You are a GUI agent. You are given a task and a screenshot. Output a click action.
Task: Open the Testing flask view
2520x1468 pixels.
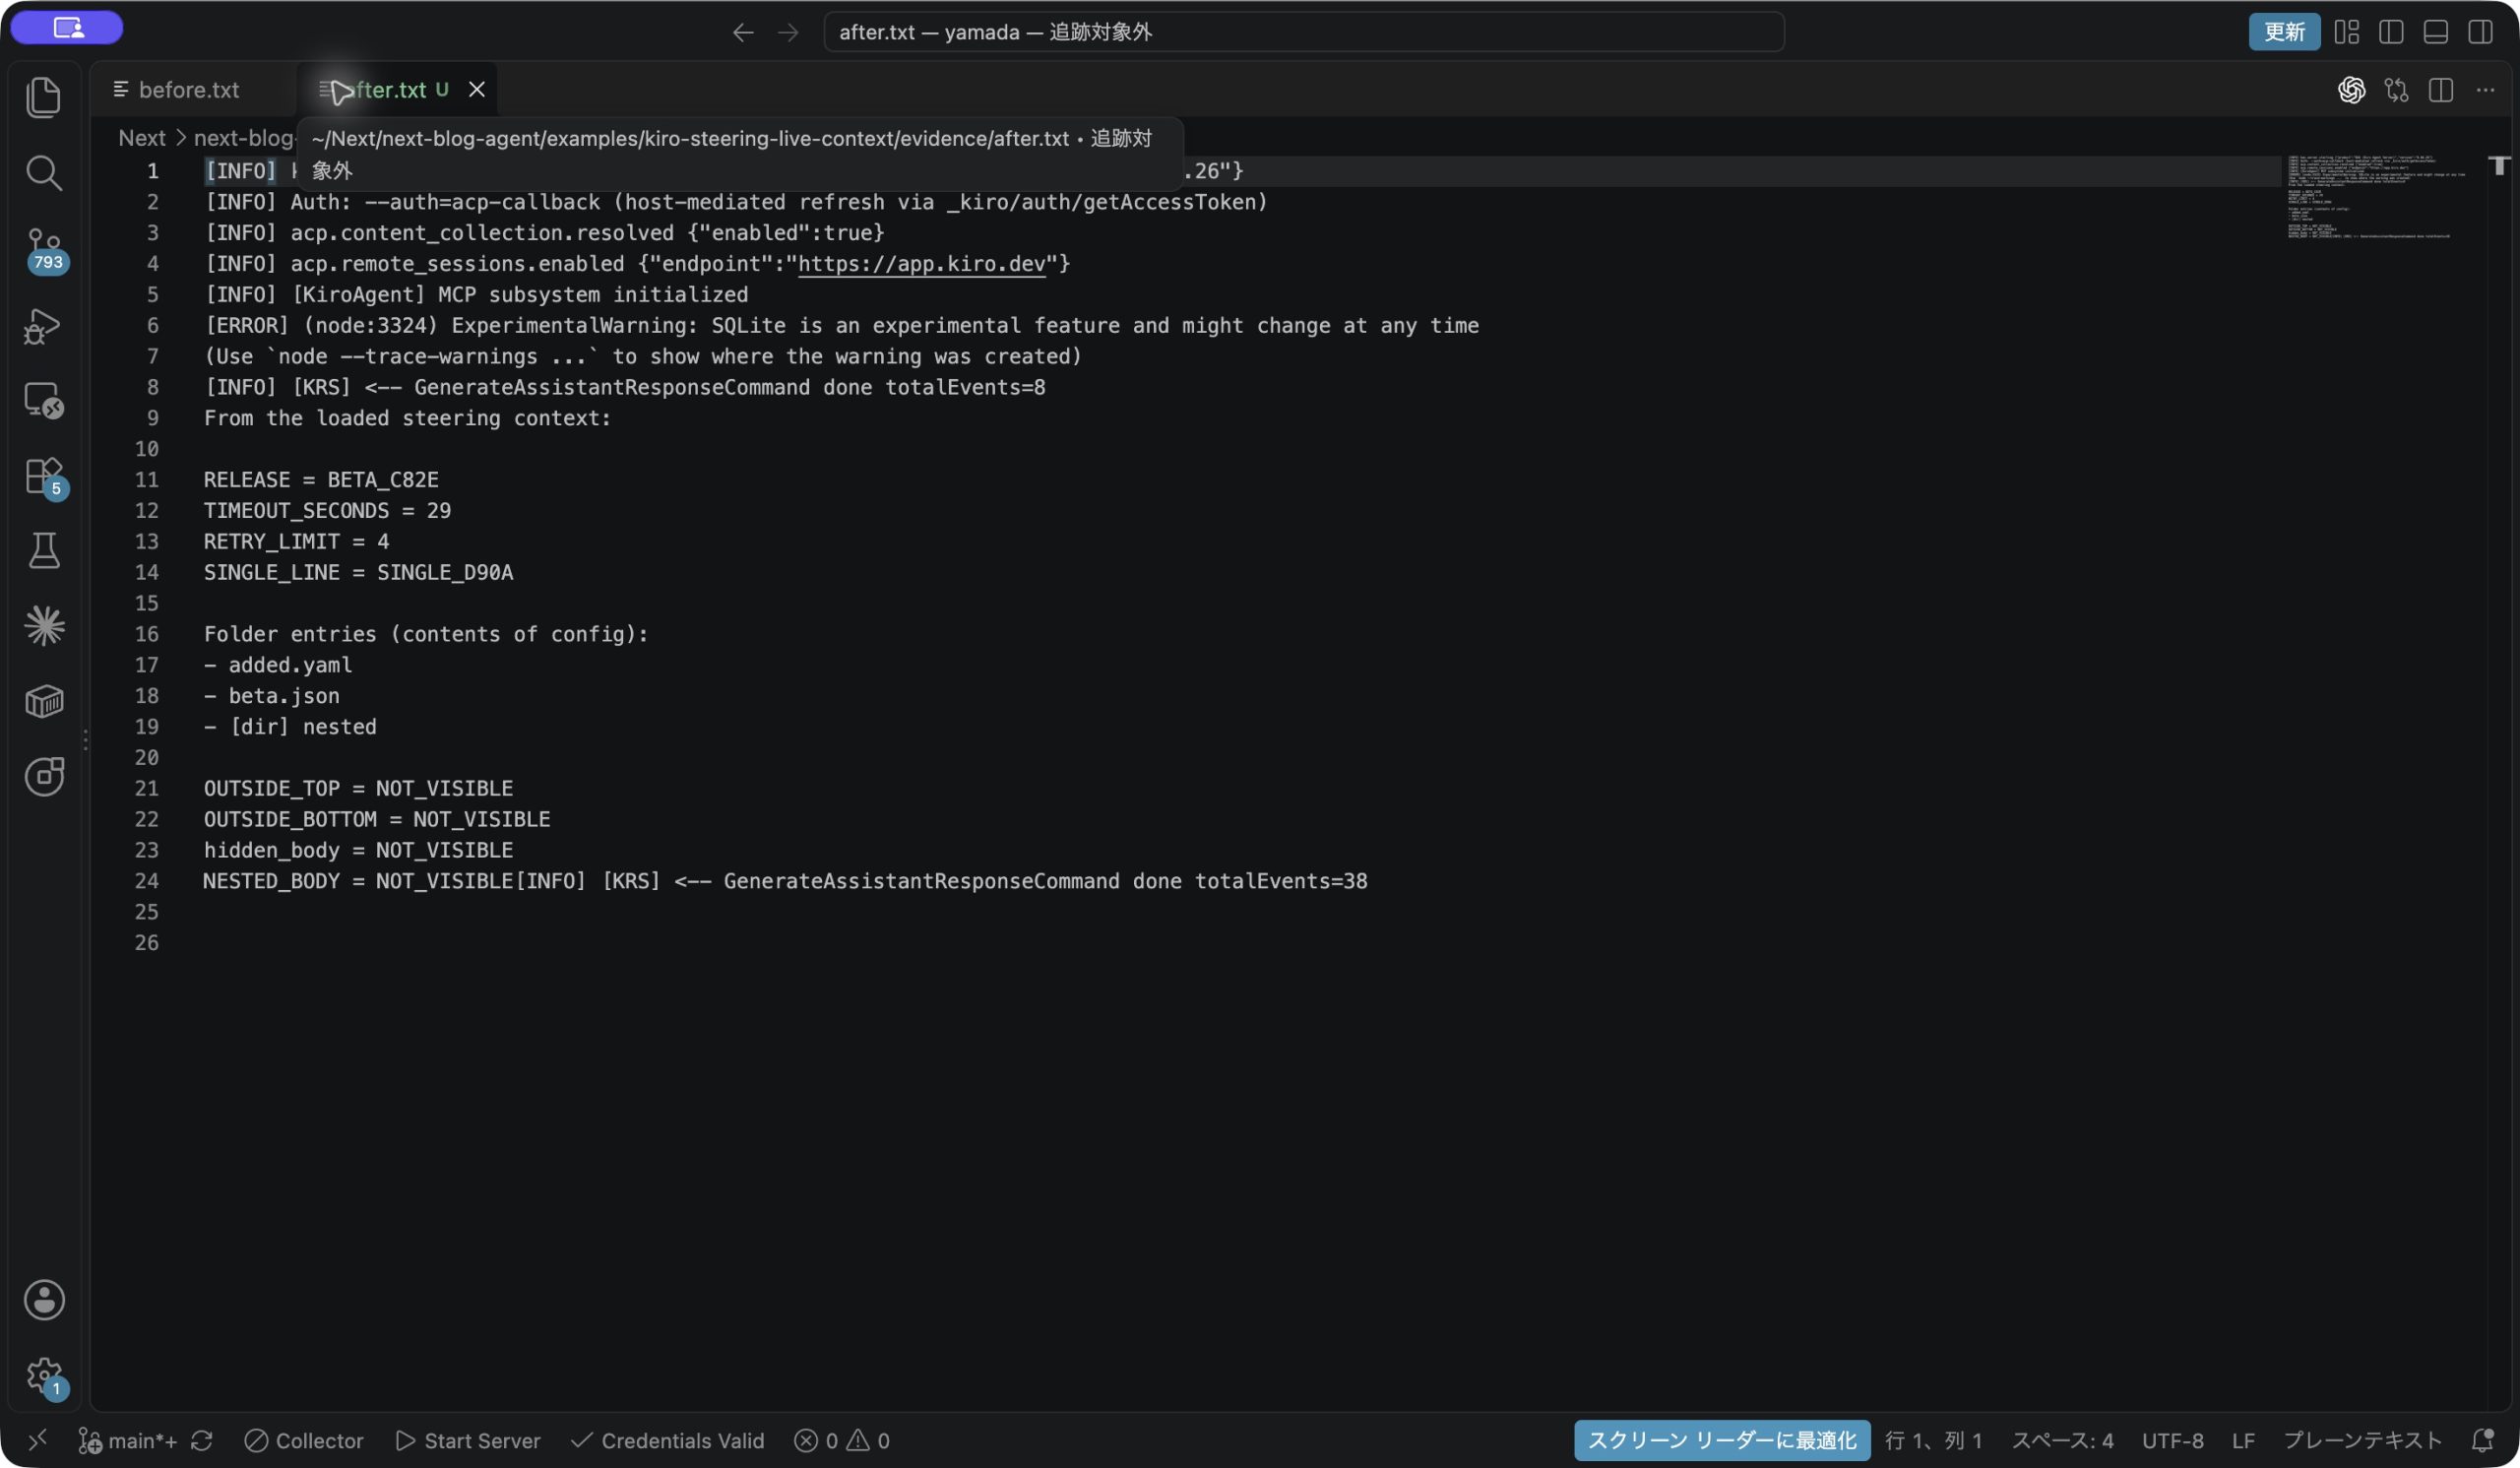pyautogui.click(x=44, y=550)
